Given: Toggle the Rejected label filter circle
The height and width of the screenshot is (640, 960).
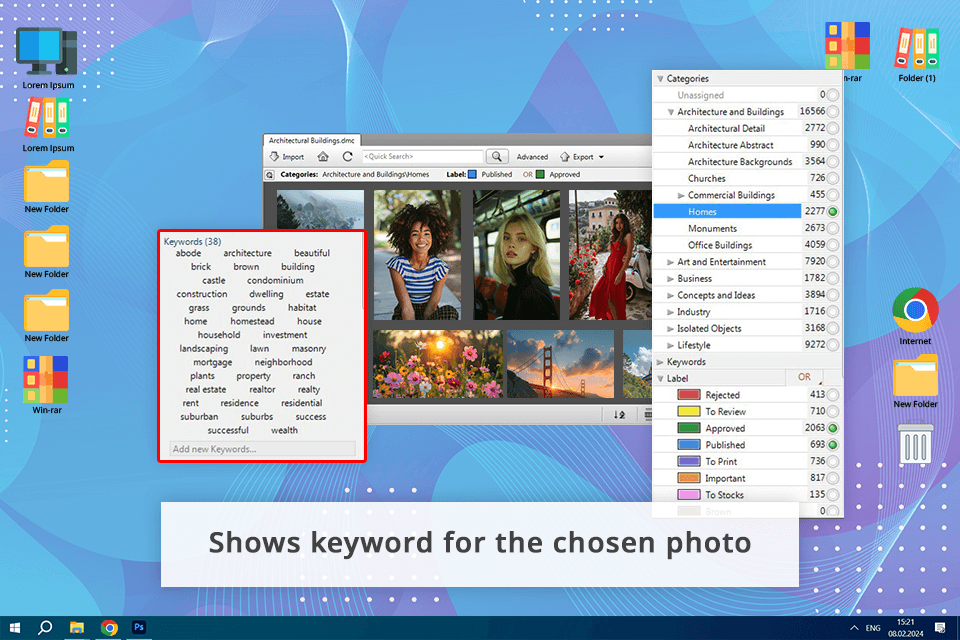Looking at the screenshot, I should (x=833, y=395).
